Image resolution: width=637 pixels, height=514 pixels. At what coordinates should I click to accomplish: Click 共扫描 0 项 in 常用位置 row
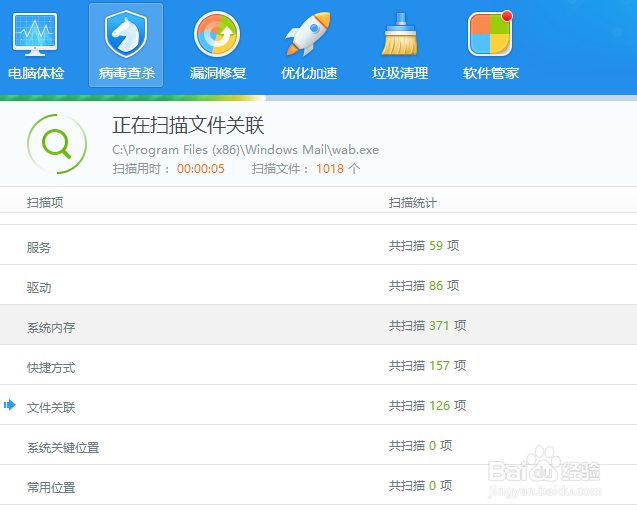coord(420,486)
